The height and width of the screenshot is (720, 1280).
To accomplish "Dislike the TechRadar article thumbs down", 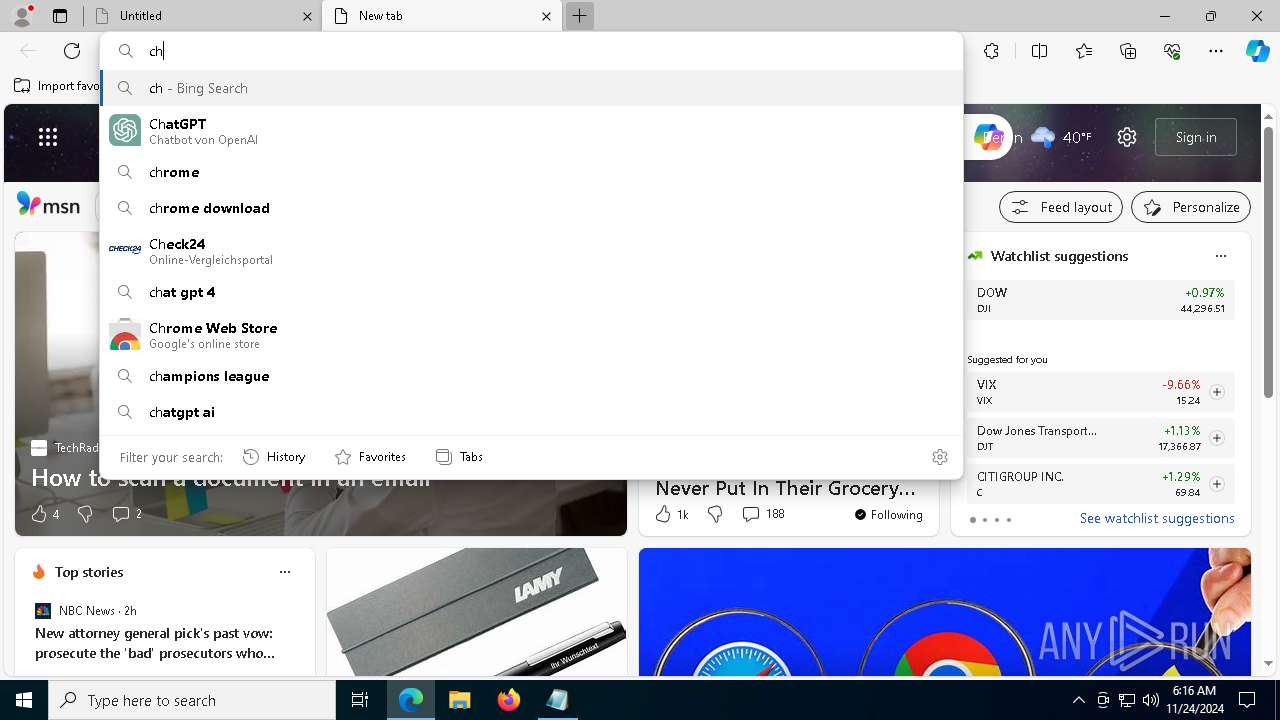I will pyautogui.click(x=85, y=514).
